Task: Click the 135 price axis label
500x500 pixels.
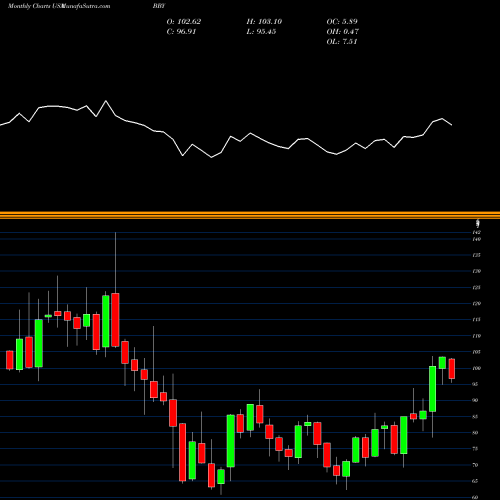Action: (x=477, y=255)
